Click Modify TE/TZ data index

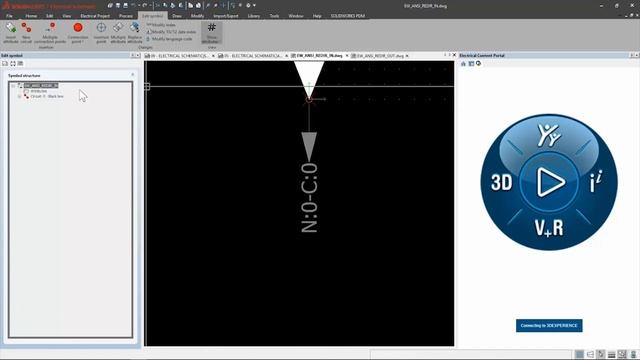[171, 32]
